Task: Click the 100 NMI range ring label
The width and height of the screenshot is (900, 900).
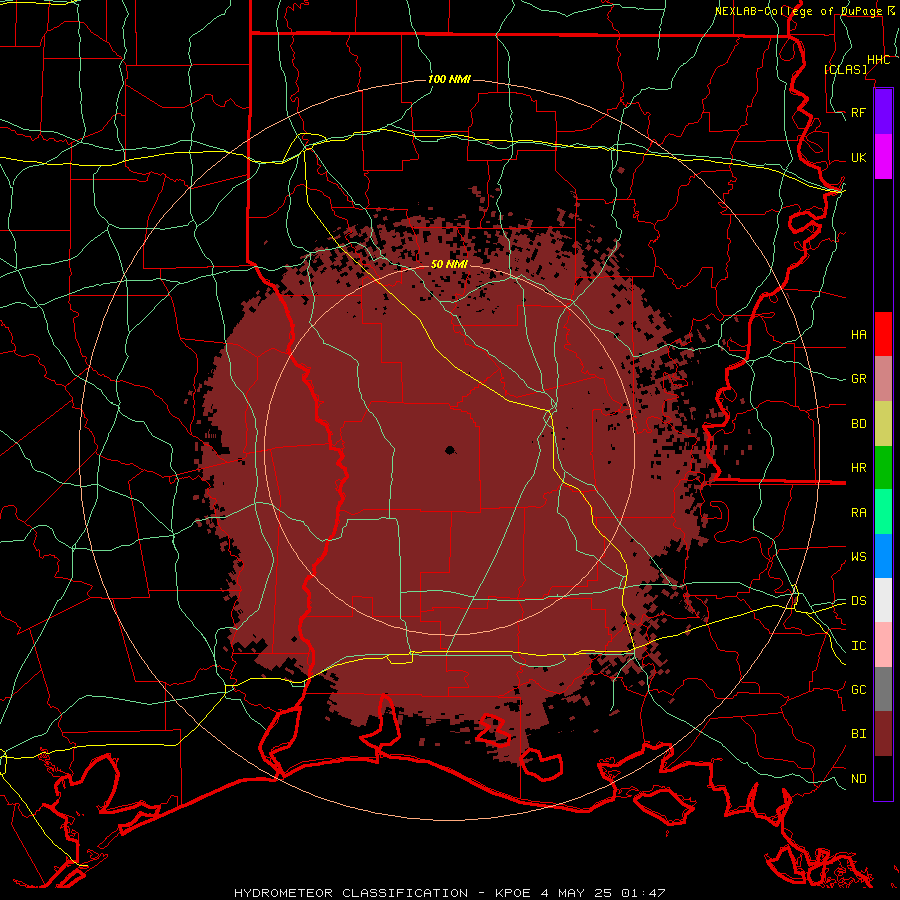Action: pyautogui.click(x=449, y=79)
